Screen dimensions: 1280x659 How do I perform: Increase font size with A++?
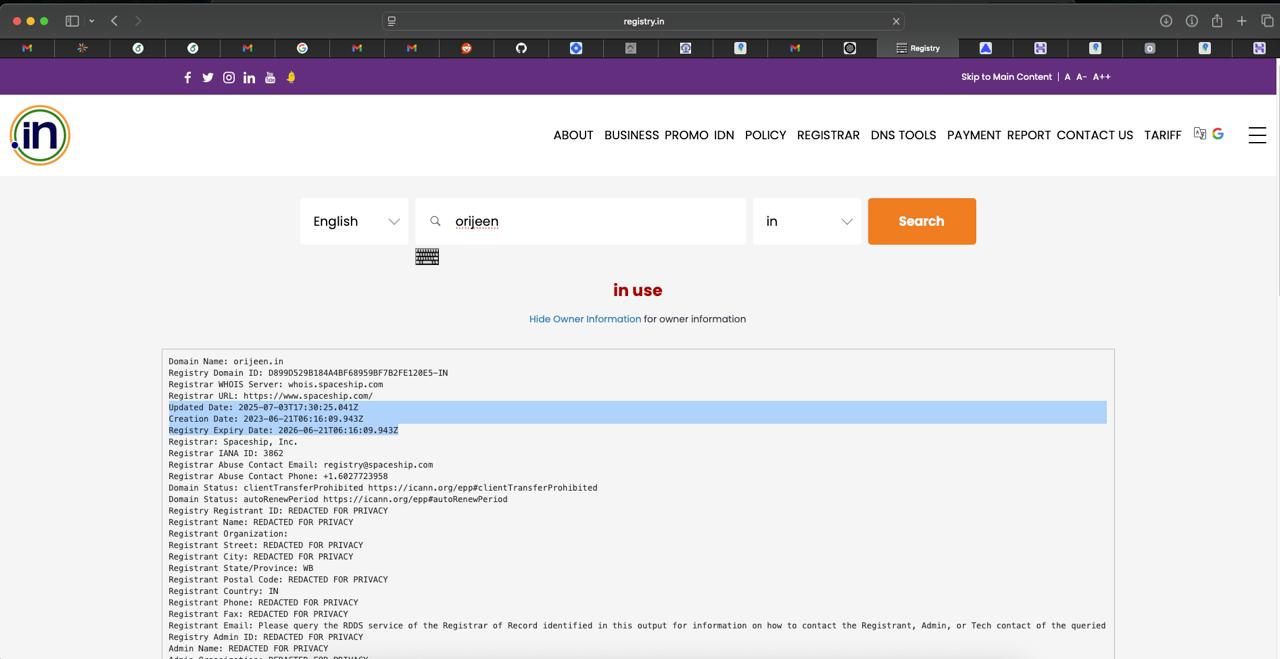[x=1101, y=77]
